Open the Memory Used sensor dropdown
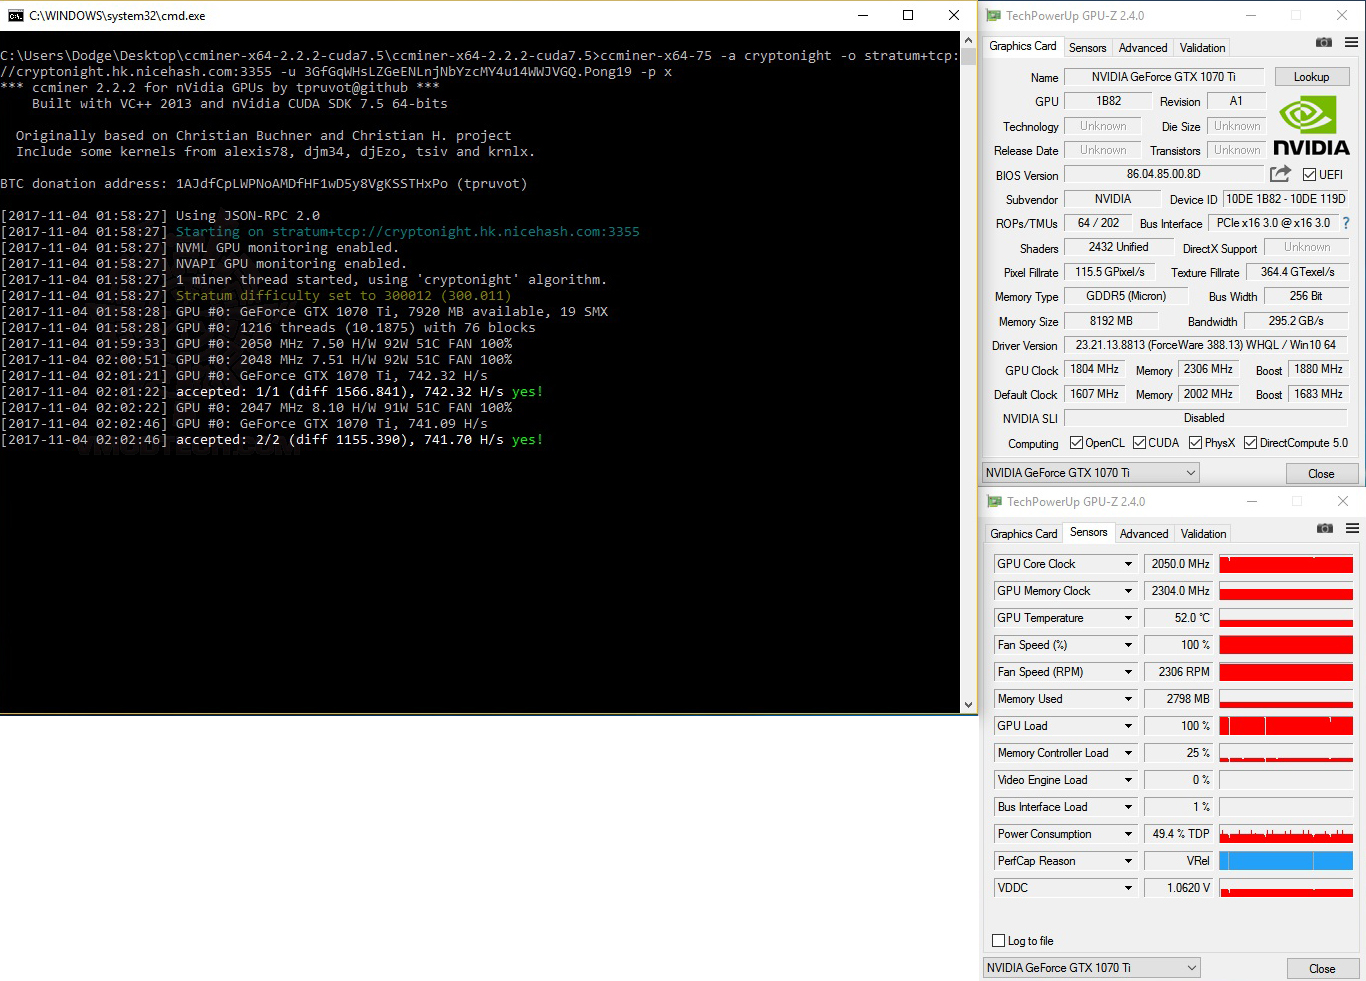The image size is (1366, 981). click(1128, 699)
